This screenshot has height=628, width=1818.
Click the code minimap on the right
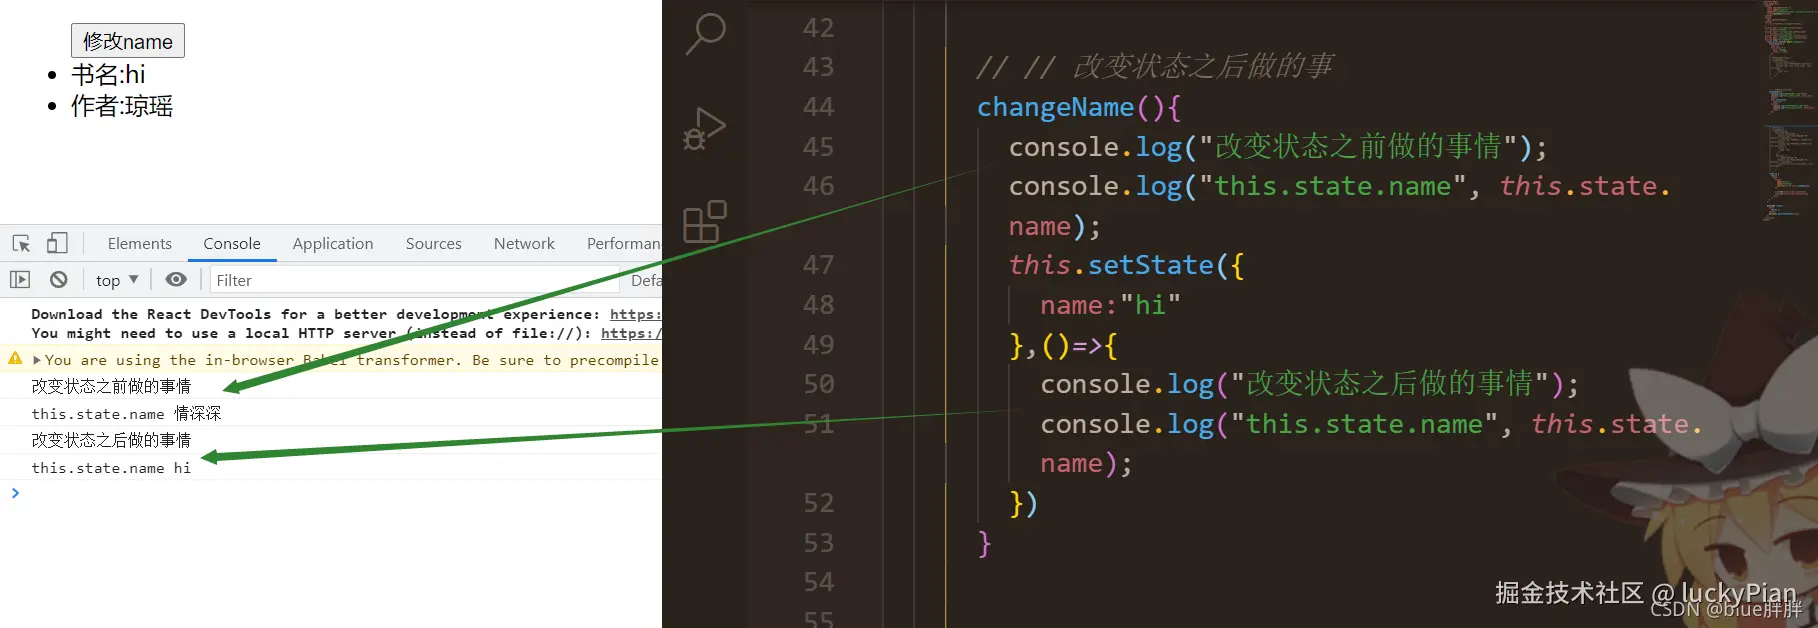pos(1790,110)
